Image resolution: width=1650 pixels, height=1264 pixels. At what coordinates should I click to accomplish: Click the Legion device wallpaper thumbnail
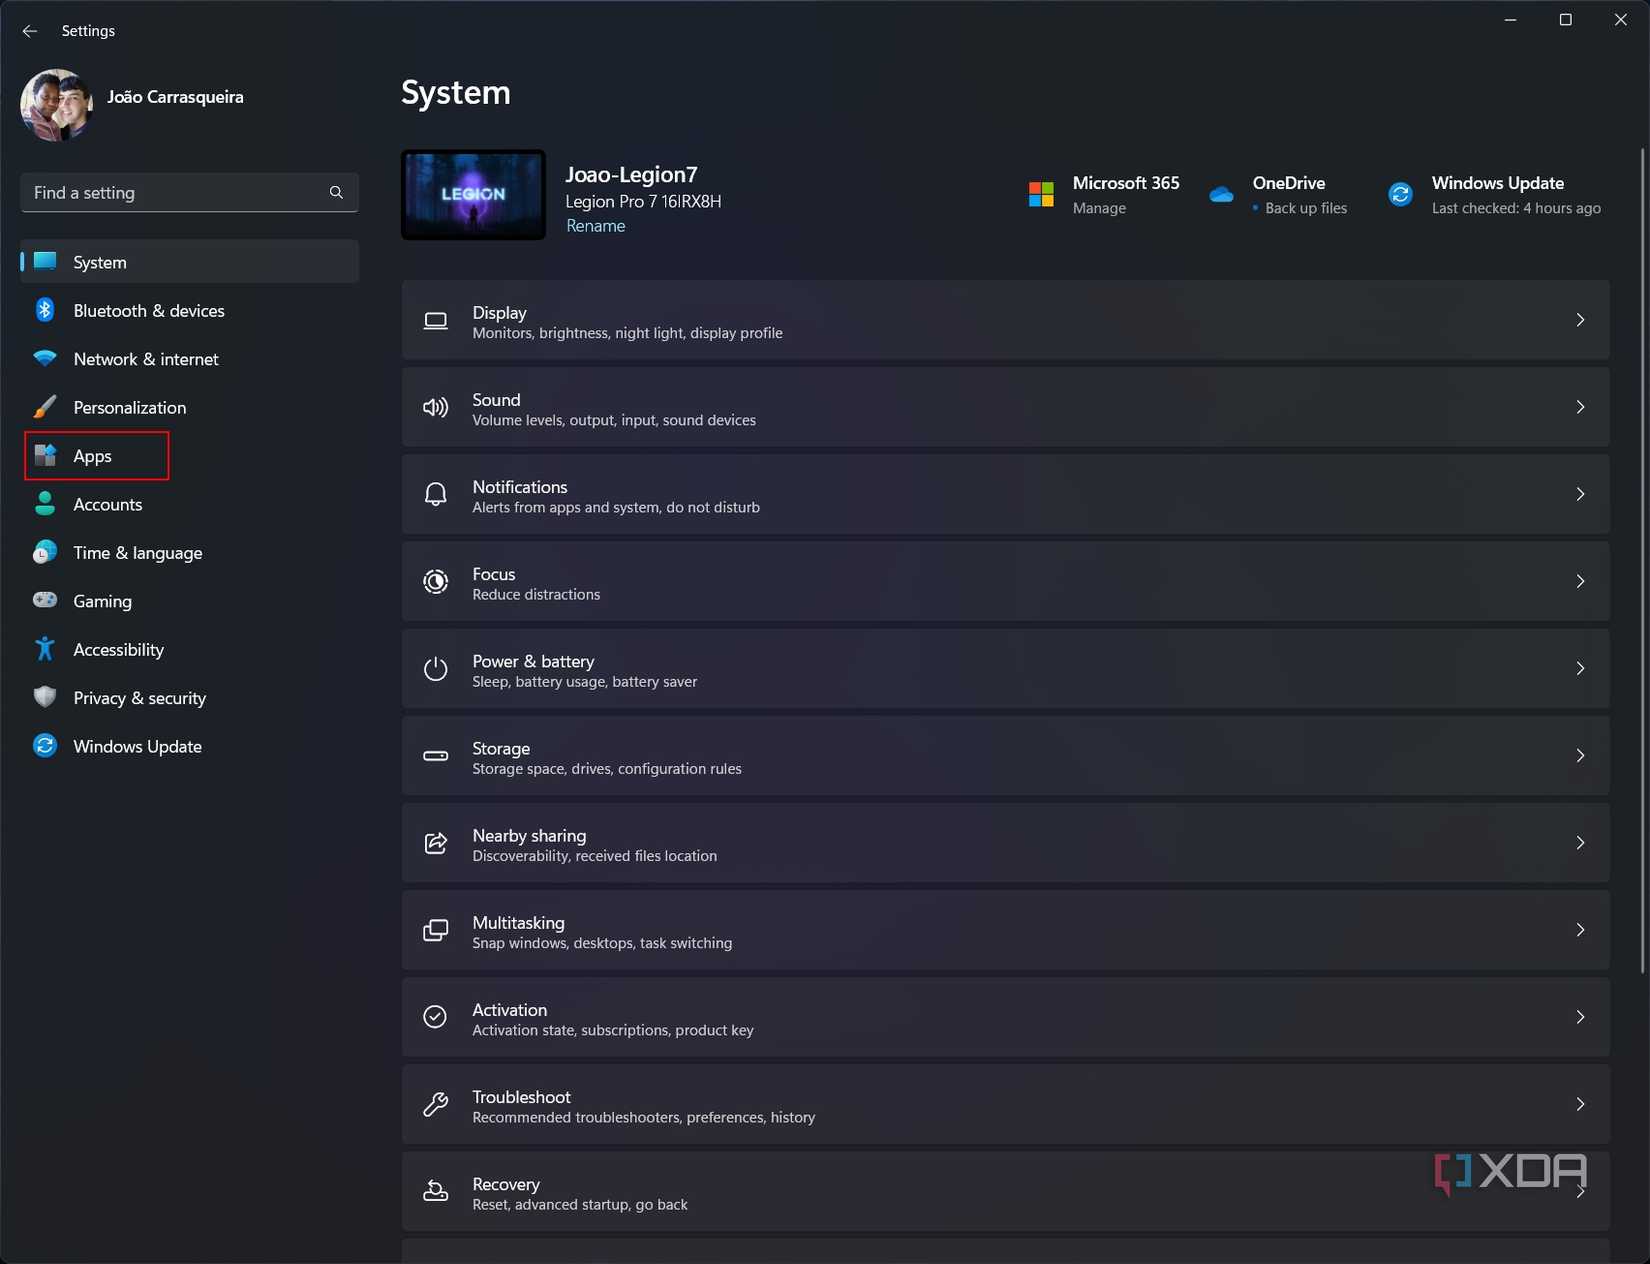point(473,195)
